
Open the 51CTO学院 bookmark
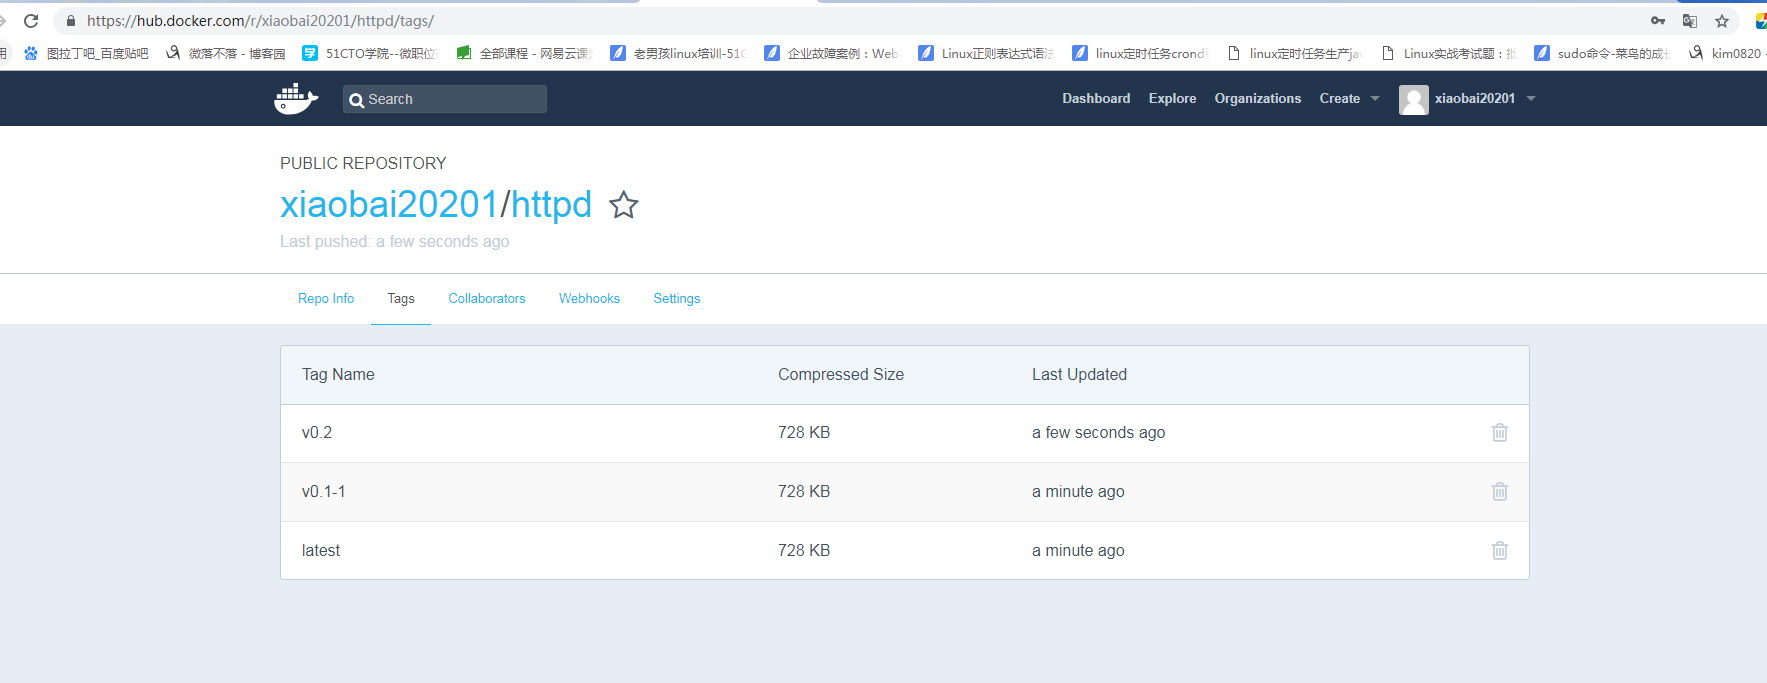coord(370,53)
